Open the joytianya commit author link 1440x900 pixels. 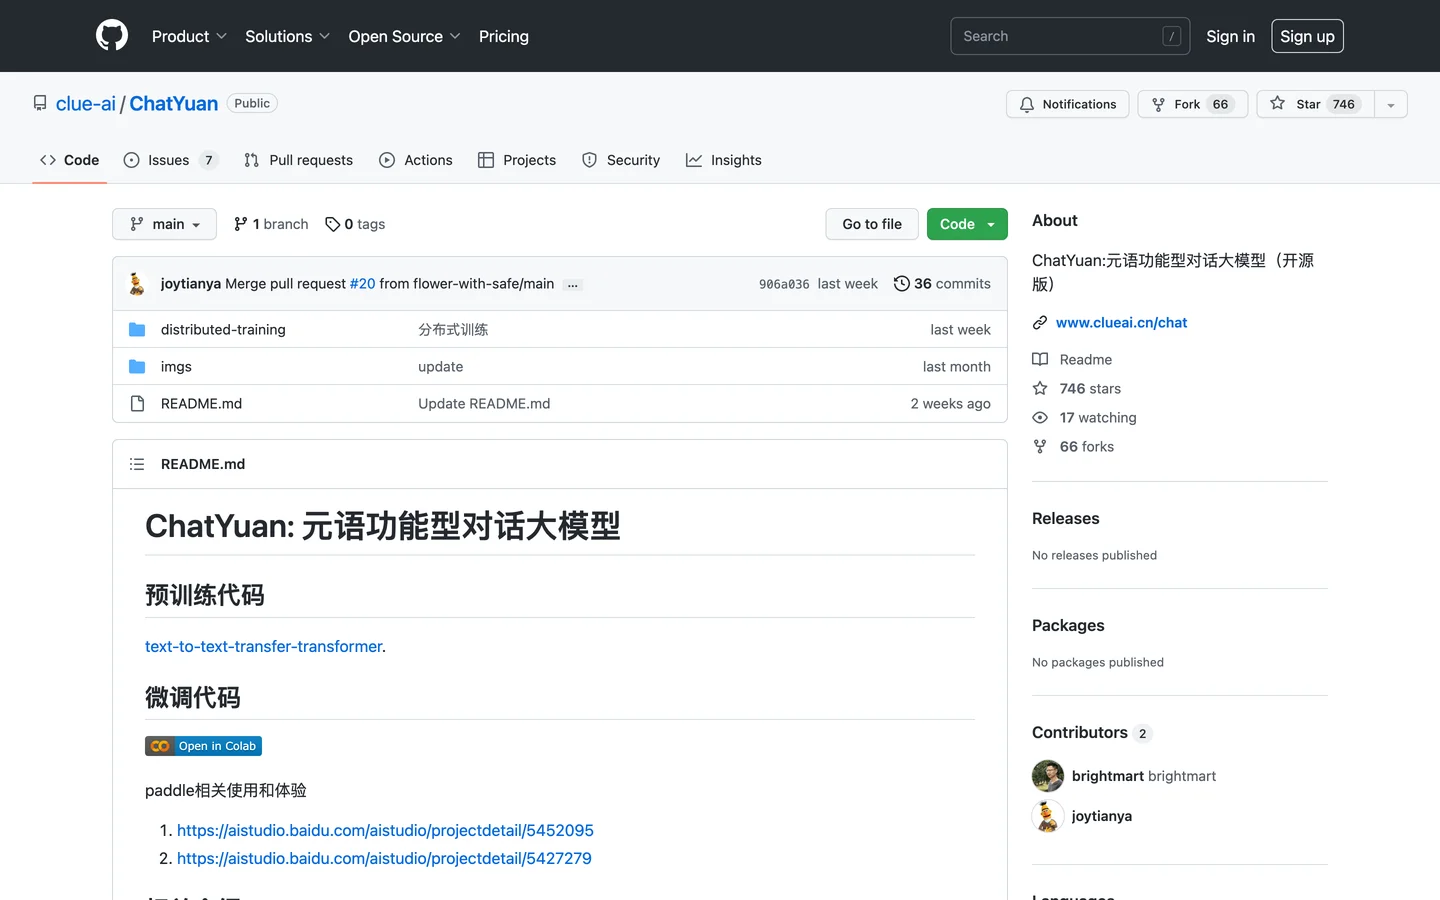pos(191,284)
